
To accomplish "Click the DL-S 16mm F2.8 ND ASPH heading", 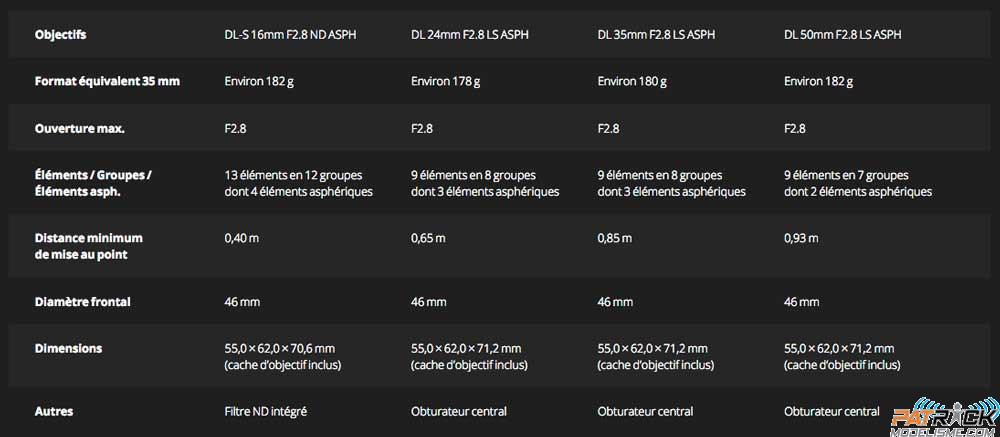I will pyautogui.click(x=290, y=34).
